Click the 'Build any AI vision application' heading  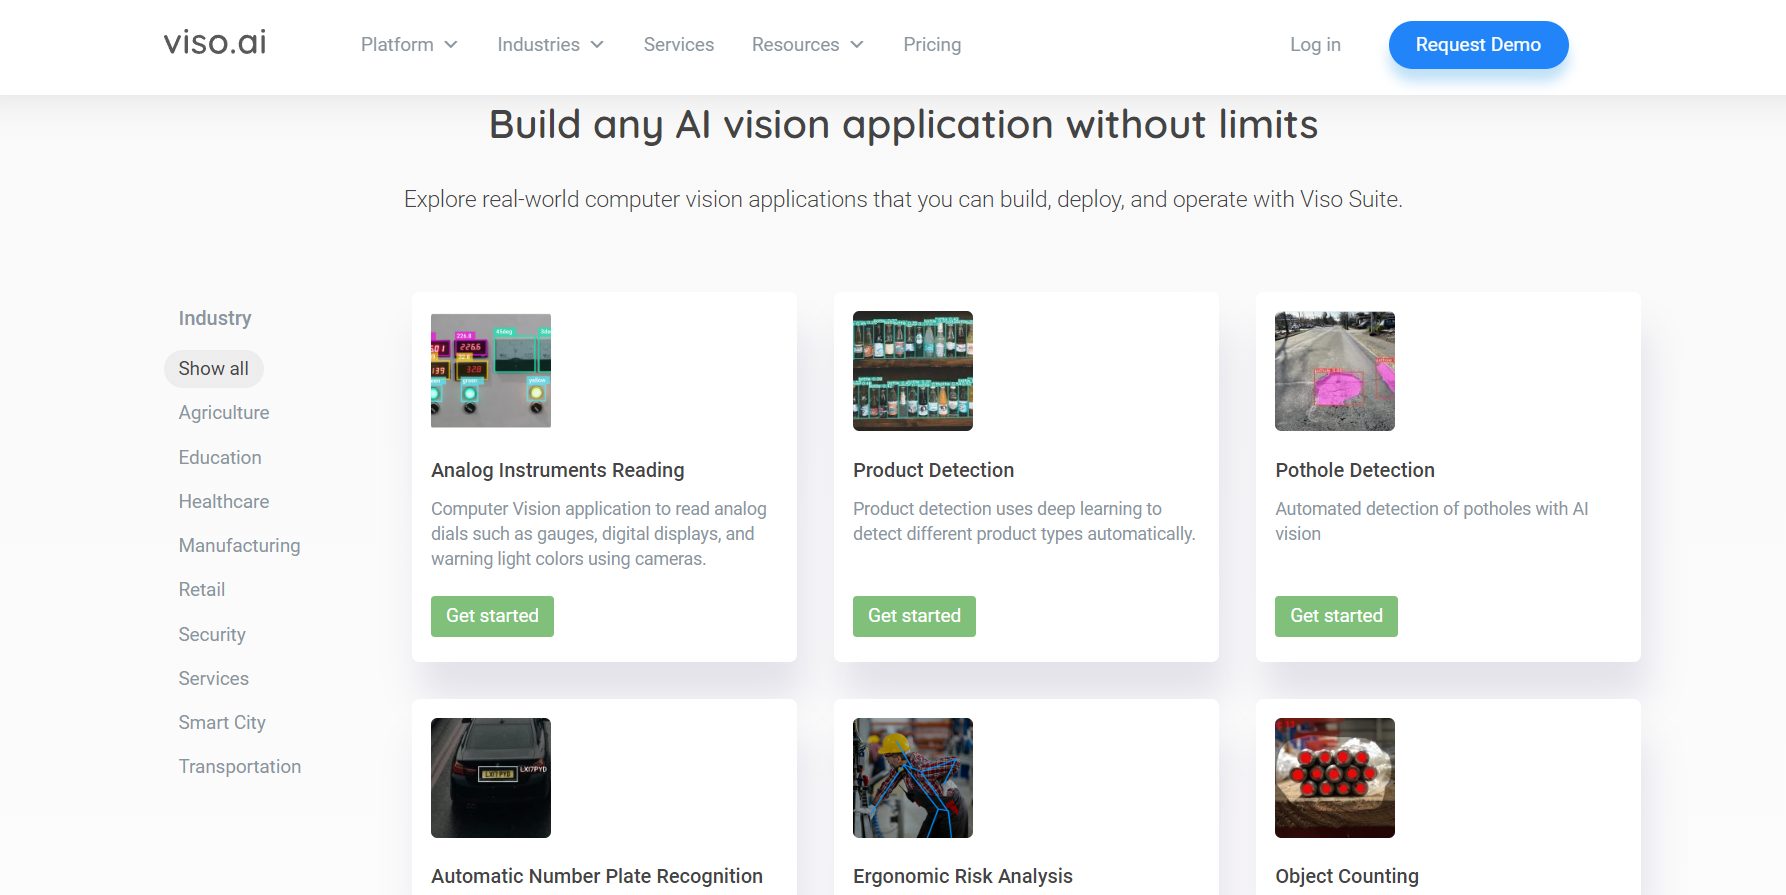[903, 125]
